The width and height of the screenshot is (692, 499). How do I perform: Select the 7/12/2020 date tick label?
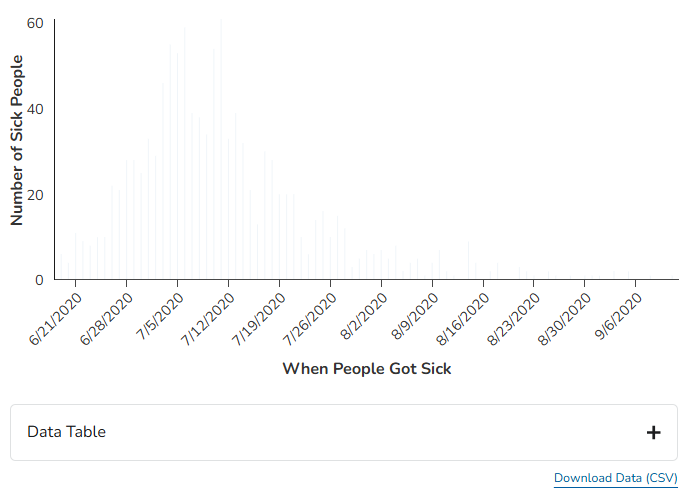coord(209,320)
